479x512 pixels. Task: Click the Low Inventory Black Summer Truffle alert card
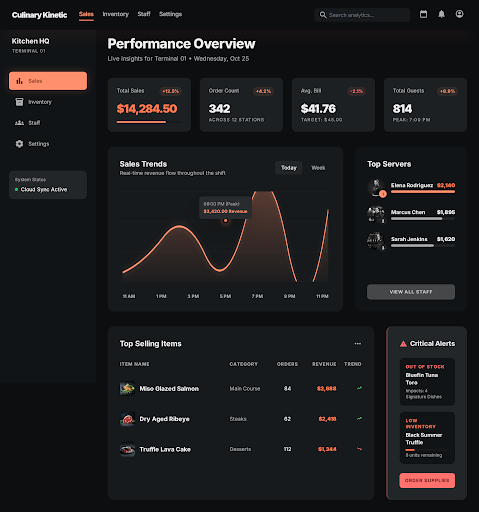click(427, 438)
